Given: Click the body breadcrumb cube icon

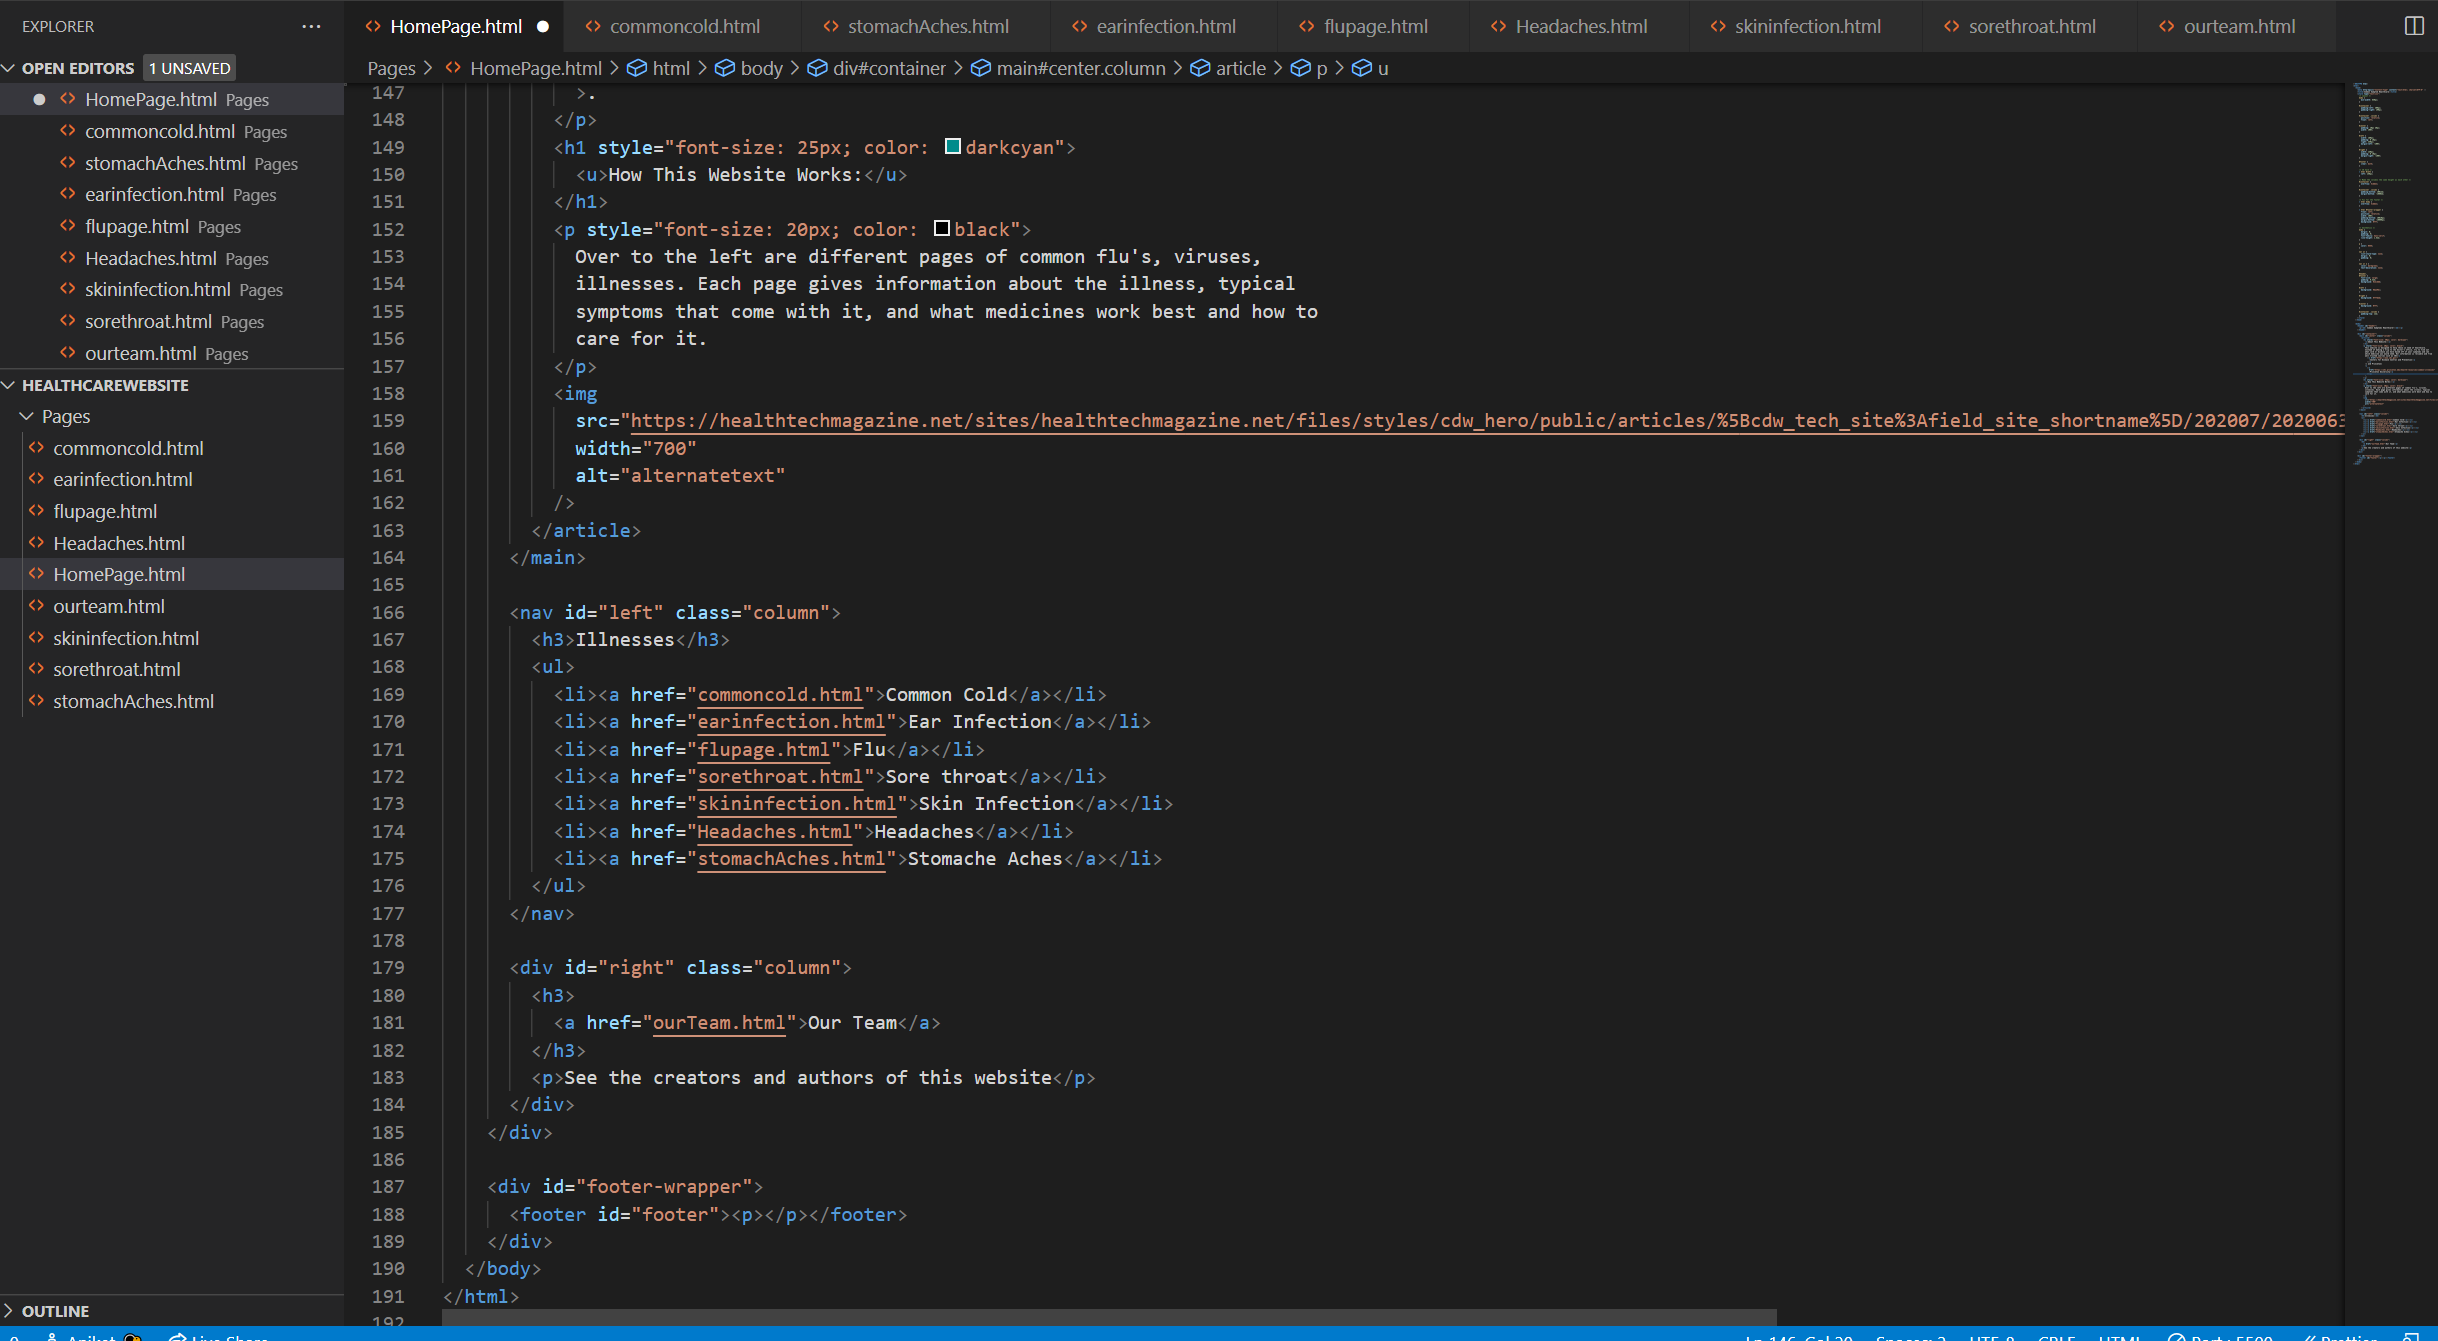Looking at the screenshot, I should point(725,68).
